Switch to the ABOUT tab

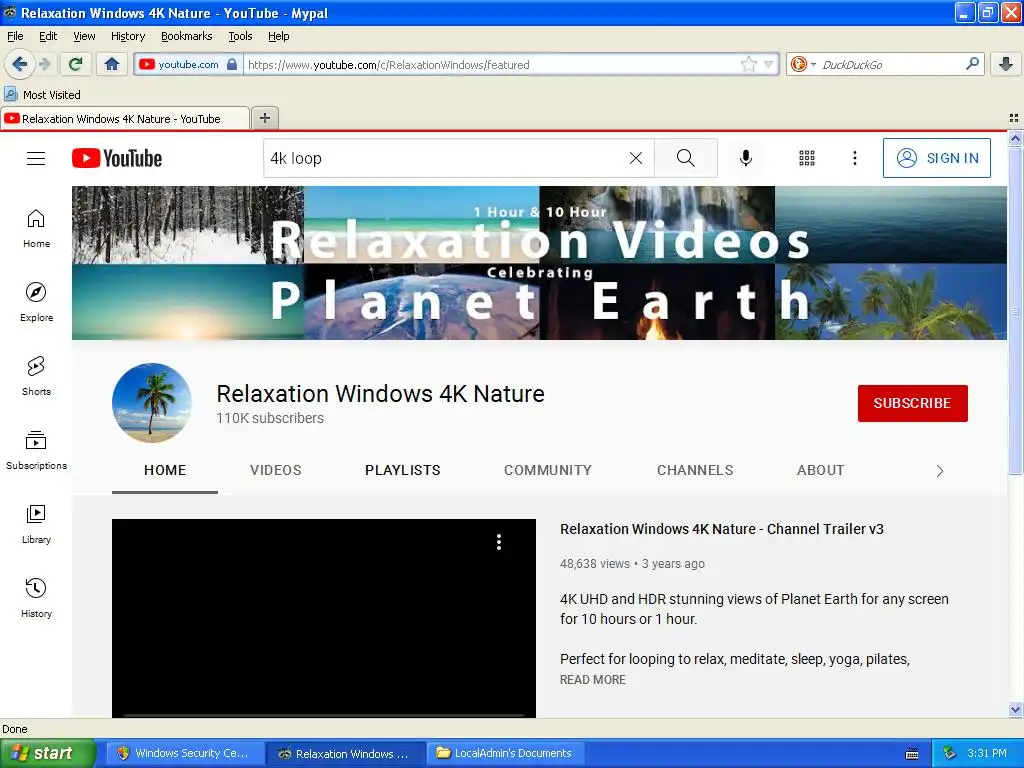tap(820, 470)
